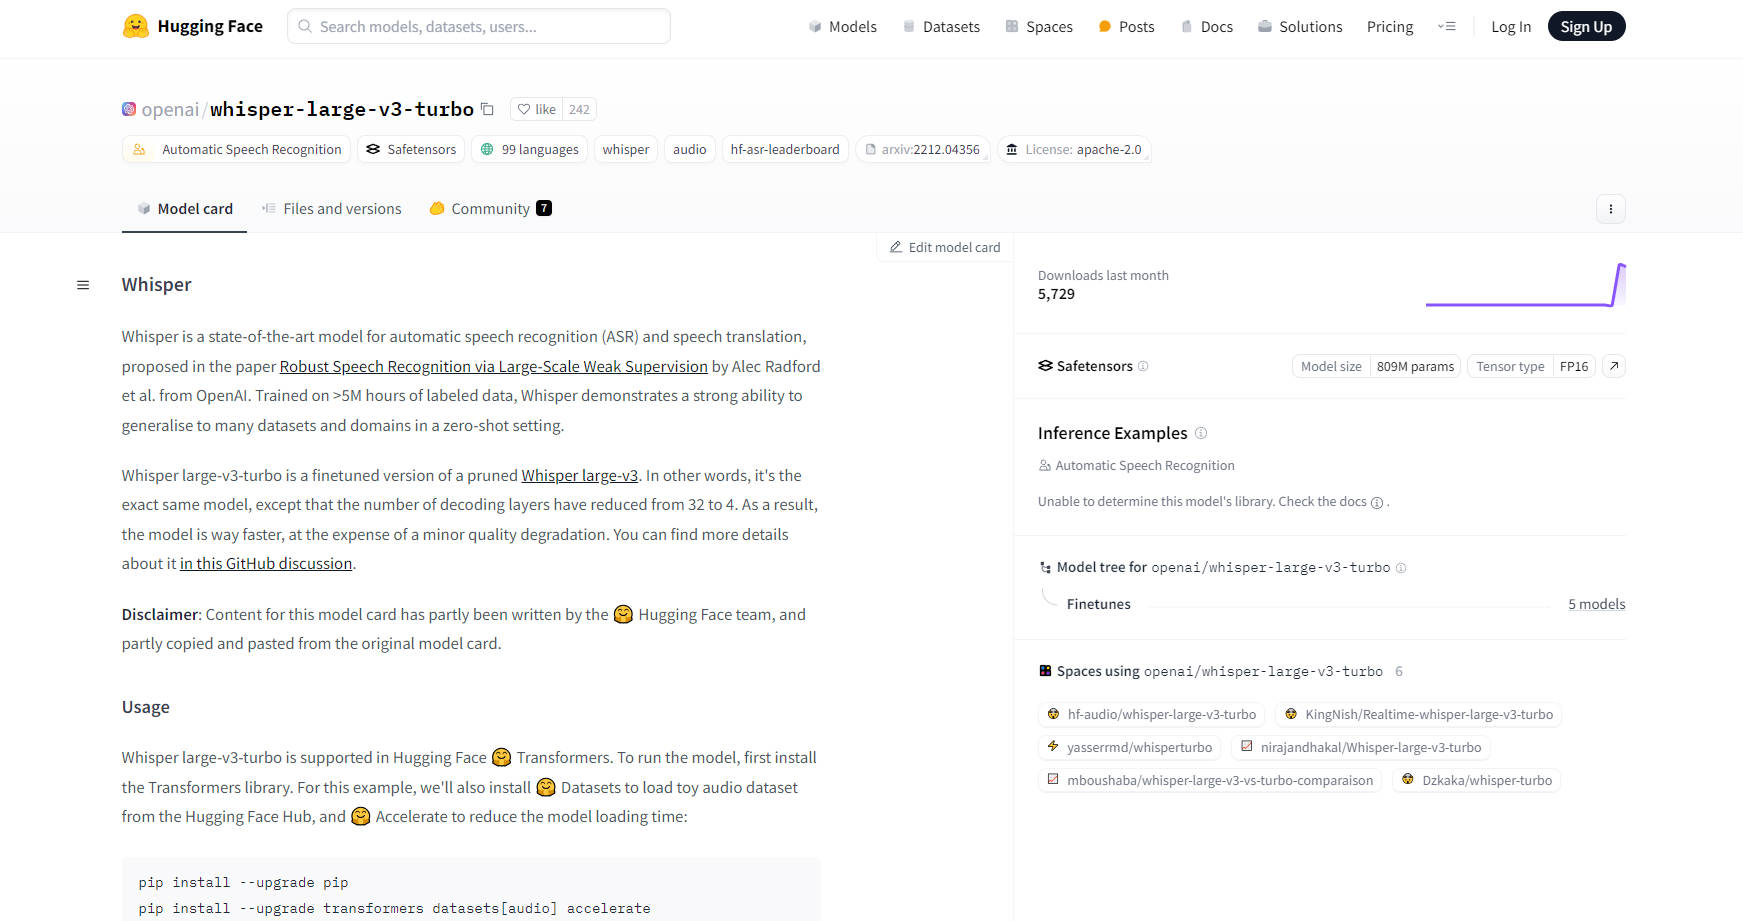Click the docs info icon after 'Check the docs'
Image resolution: width=1743 pixels, height=921 pixels.
point(1377,503)
